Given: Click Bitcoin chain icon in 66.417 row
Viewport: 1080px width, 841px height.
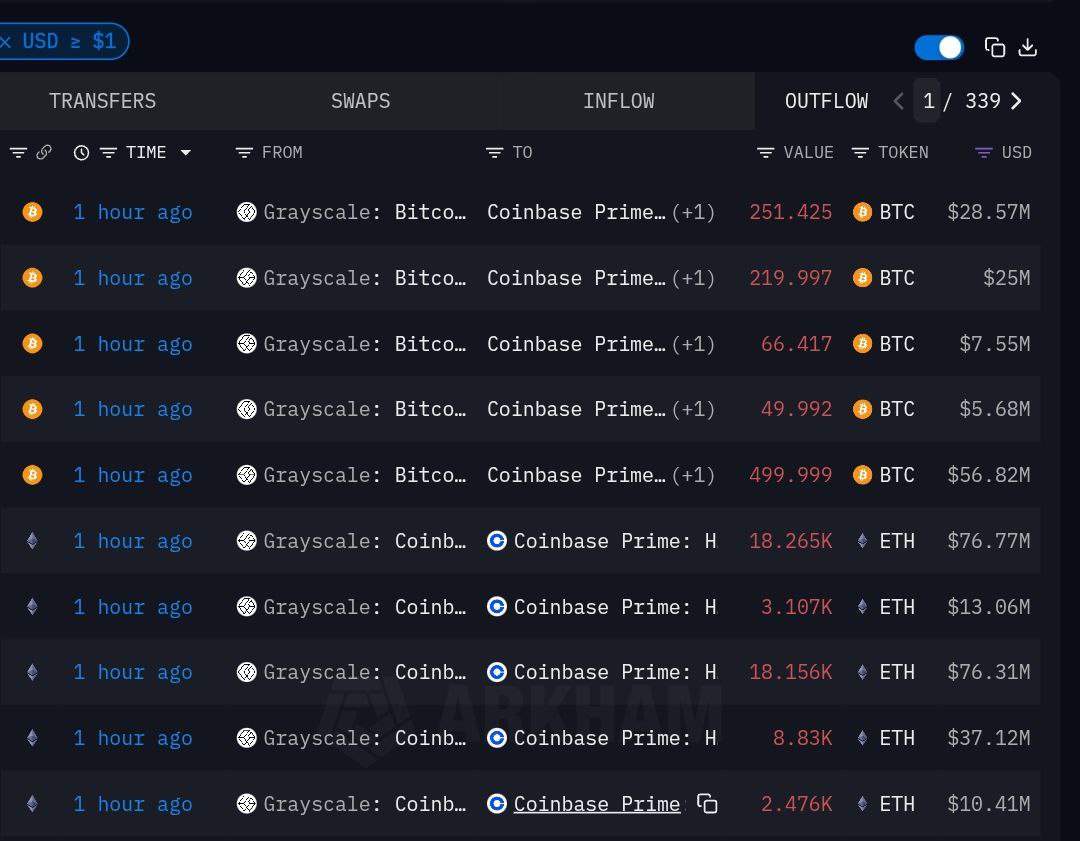Looking at the screenshot, I should tap(32, 343).
